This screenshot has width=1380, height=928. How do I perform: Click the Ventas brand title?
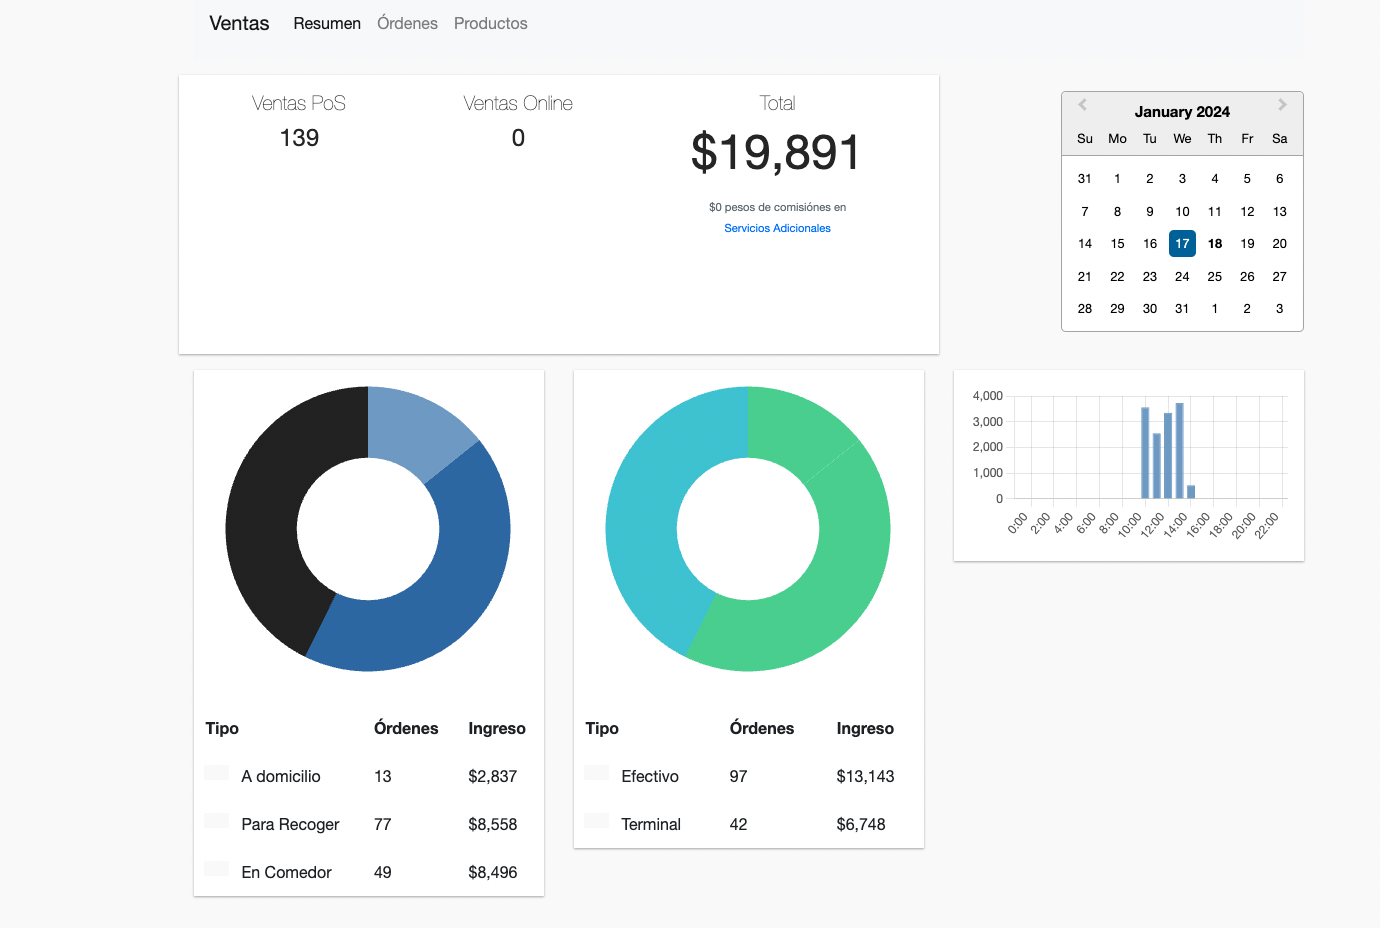239,23
